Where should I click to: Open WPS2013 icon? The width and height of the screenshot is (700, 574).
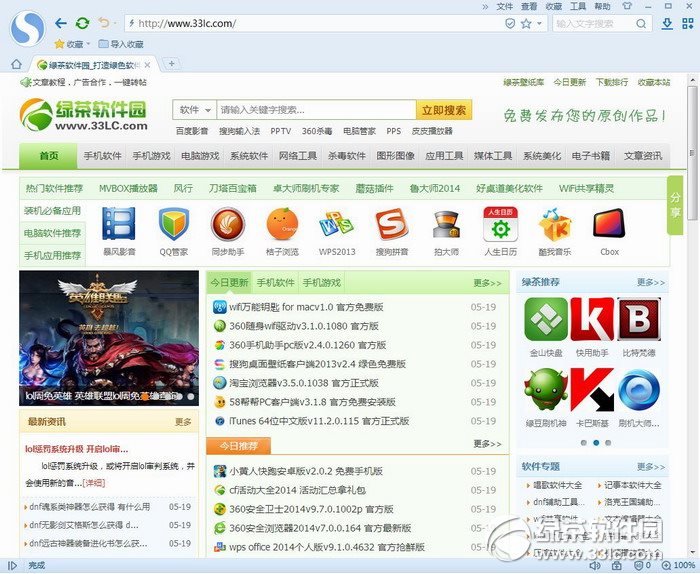click(337, 224)
